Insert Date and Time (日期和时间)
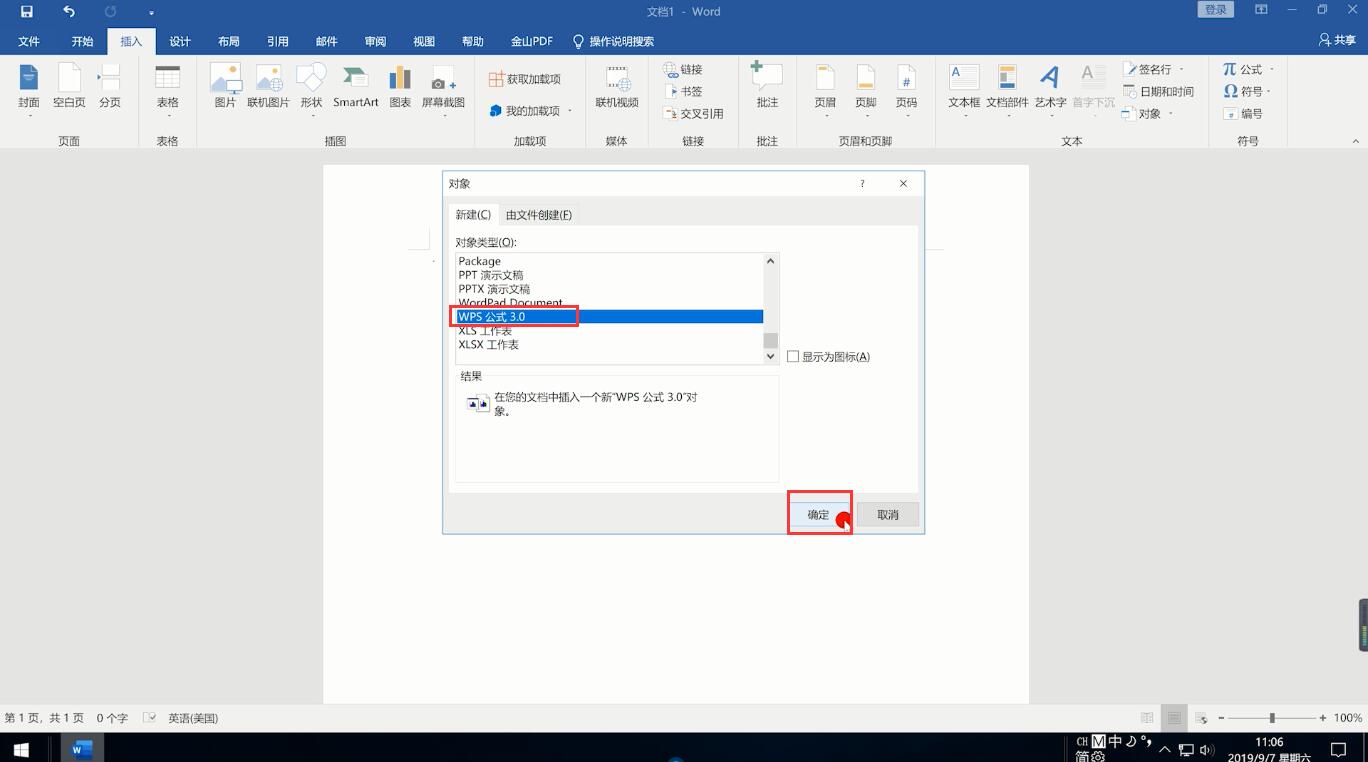 1159,91
